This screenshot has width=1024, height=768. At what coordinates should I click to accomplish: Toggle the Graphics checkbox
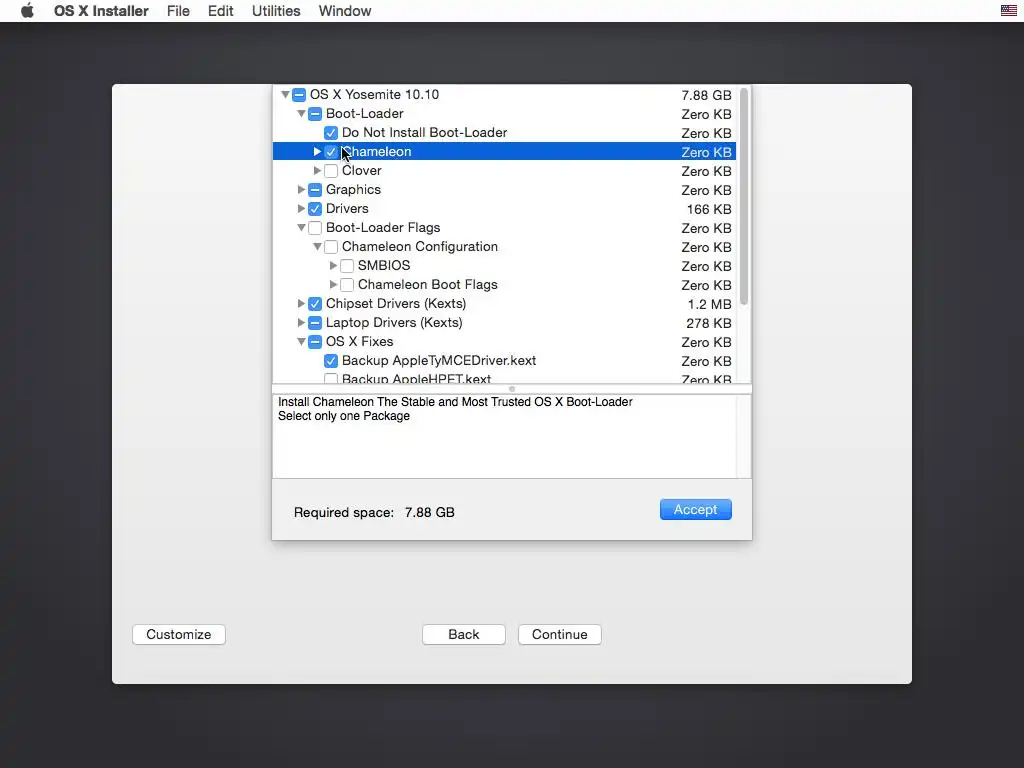pos(315,189)
